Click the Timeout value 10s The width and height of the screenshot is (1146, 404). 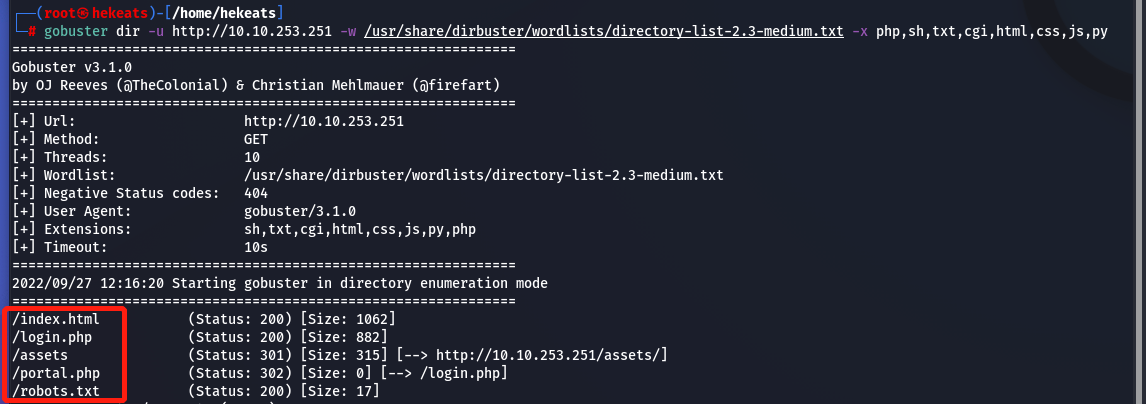[x=256, y=247]
